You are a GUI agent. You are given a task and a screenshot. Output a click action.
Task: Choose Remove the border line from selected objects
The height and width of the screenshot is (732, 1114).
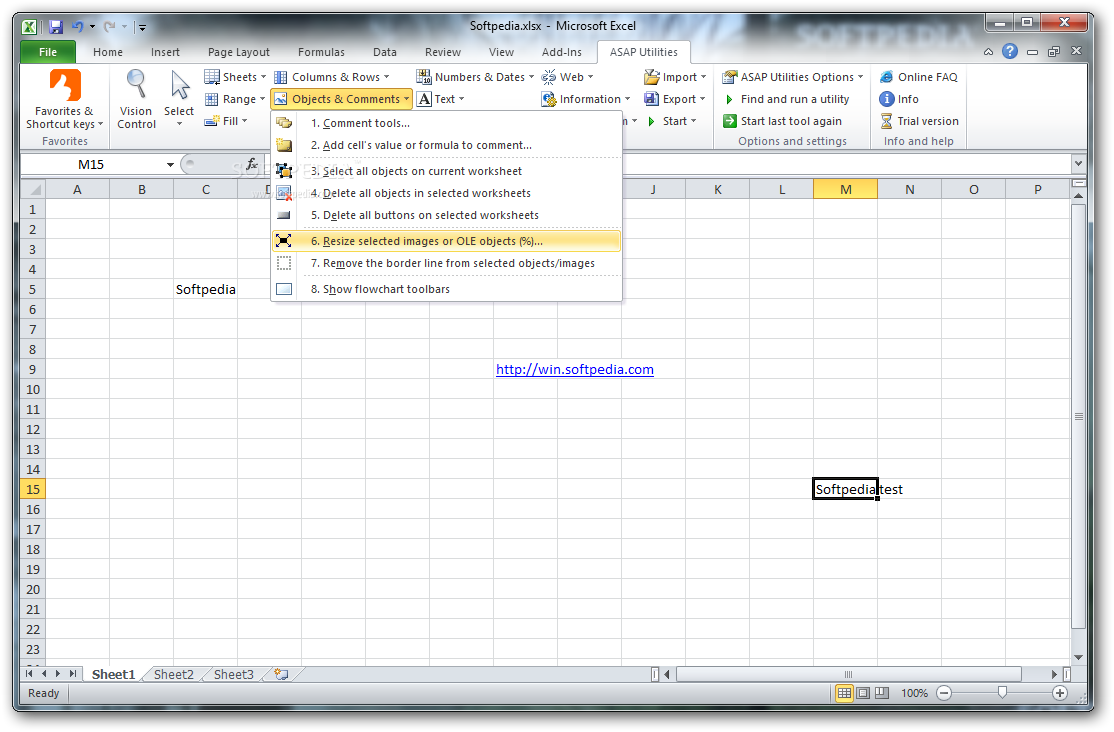[x=446, y=263]
